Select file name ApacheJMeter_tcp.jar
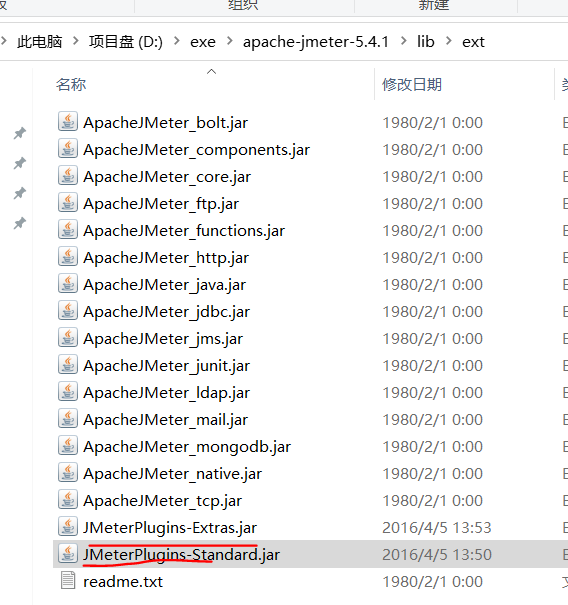The width and height of the screenshot is (568, 605). click(162, 501)
